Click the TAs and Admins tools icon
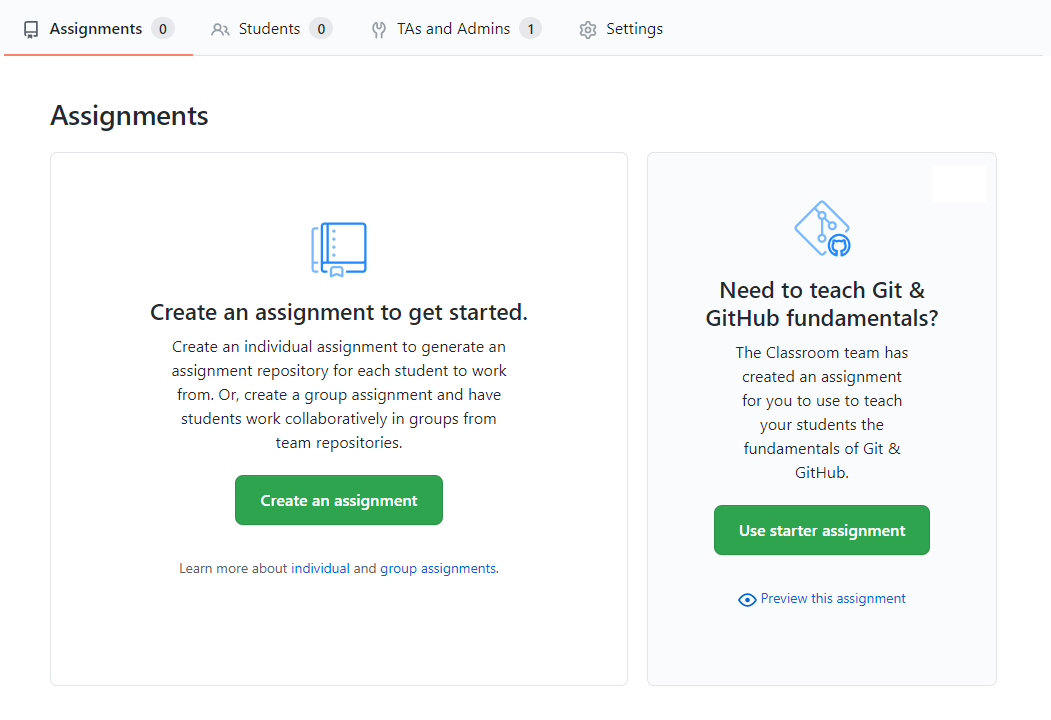This screenshot has height=720, width=1051. (x=379, y=29)
